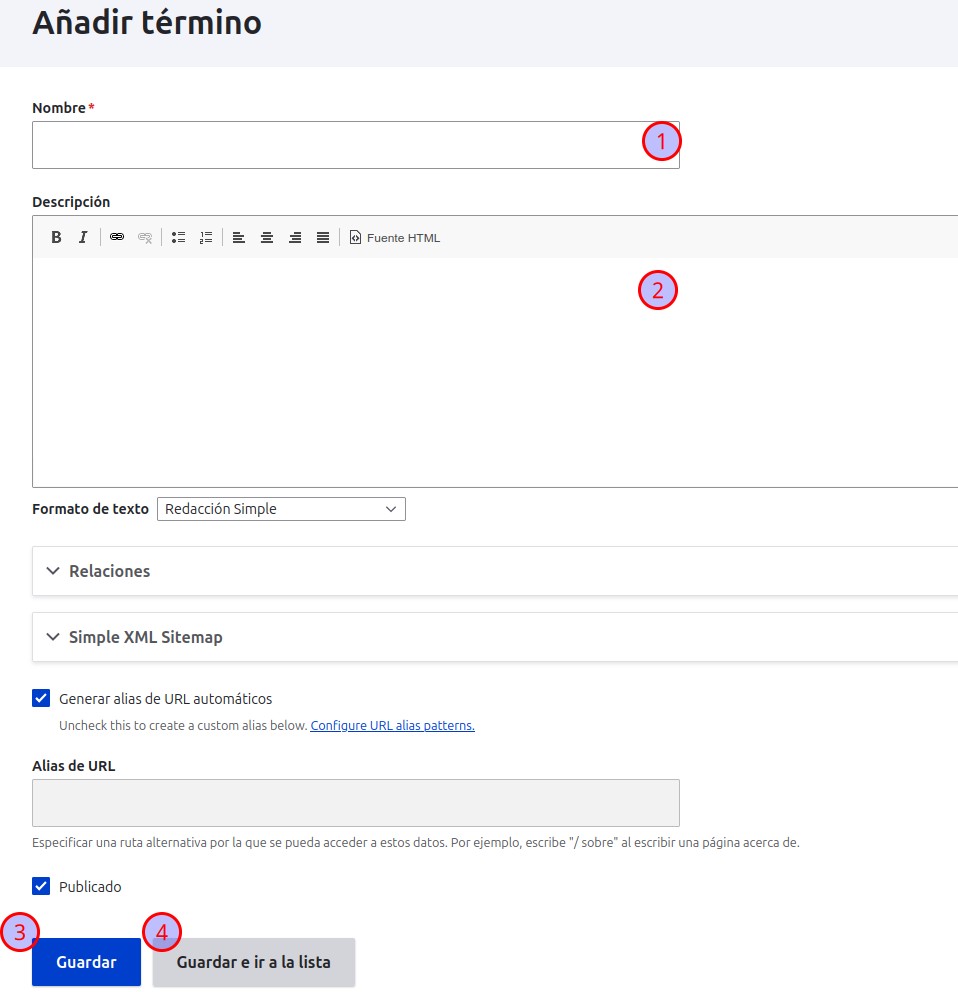Image resolution: width=958 pixels, height=992 pixels.
Task: Click the insert link icon
Action: (117, 237)
